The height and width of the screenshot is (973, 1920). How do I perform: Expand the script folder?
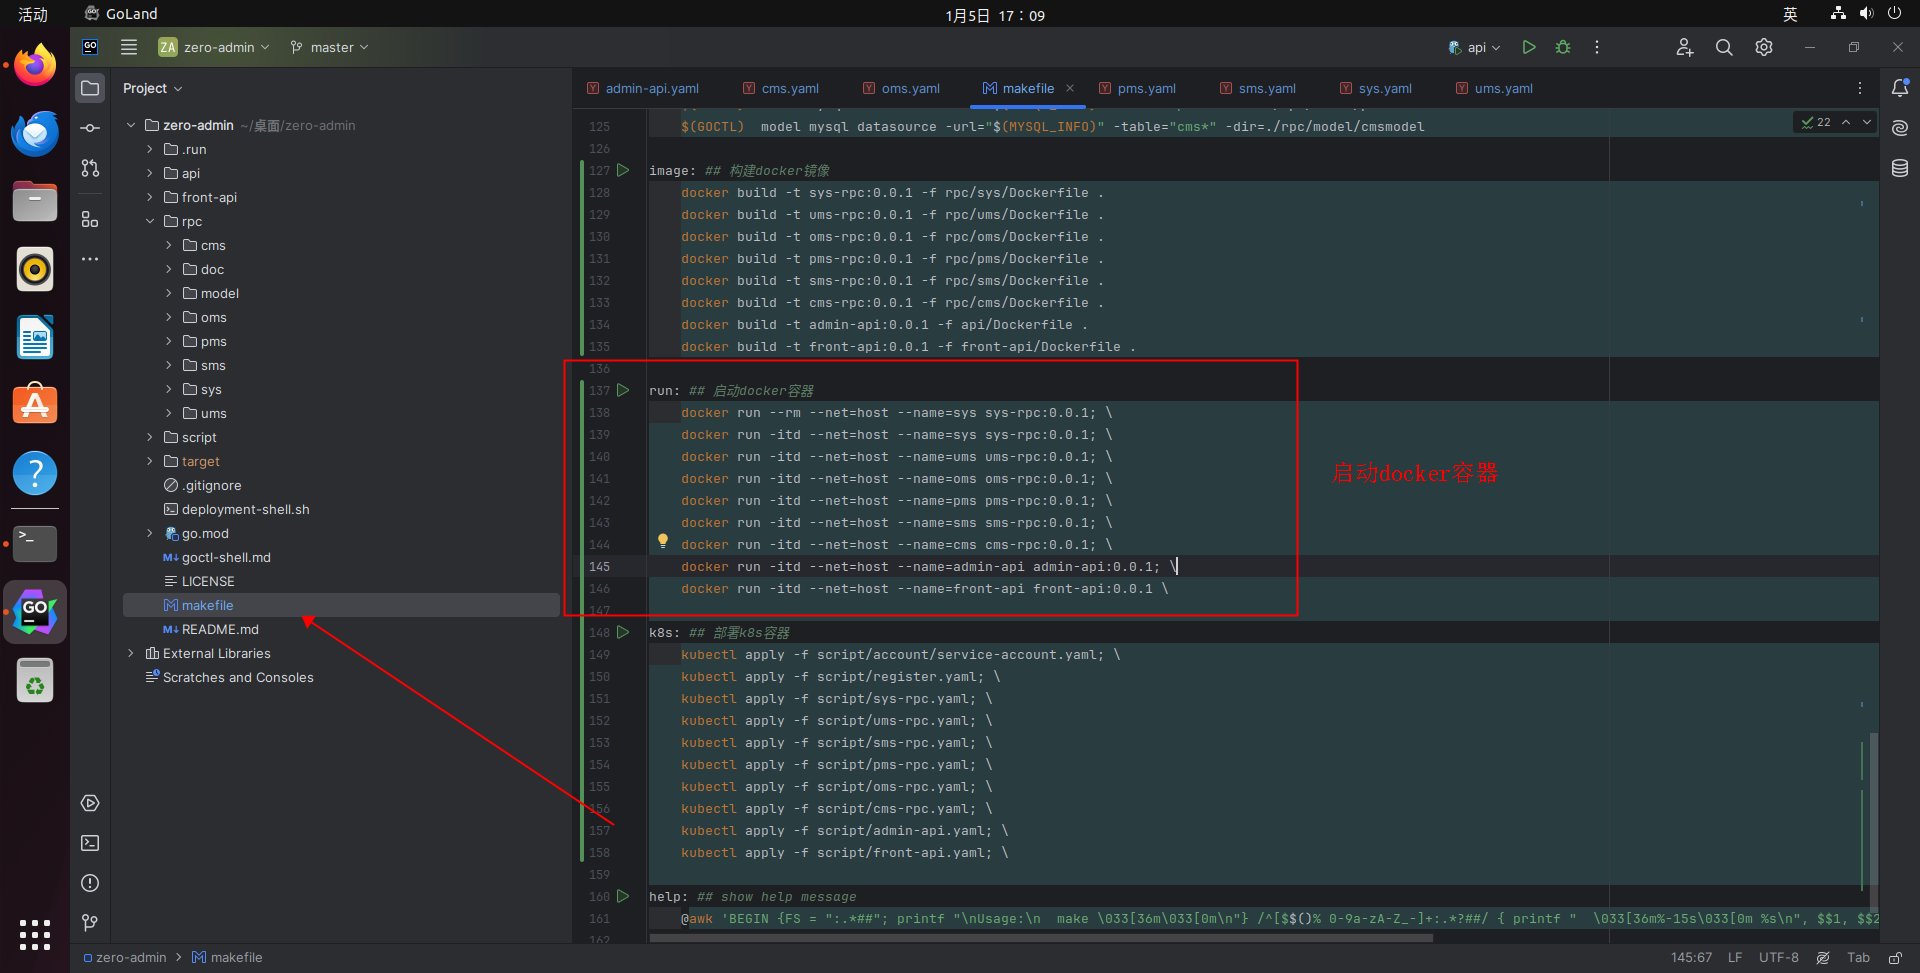[x=150, y=437]
